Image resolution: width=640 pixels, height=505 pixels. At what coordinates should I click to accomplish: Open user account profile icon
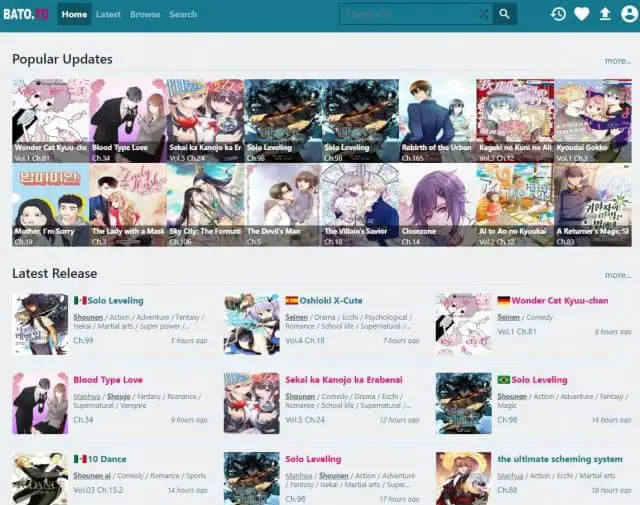tap(629, 14)
